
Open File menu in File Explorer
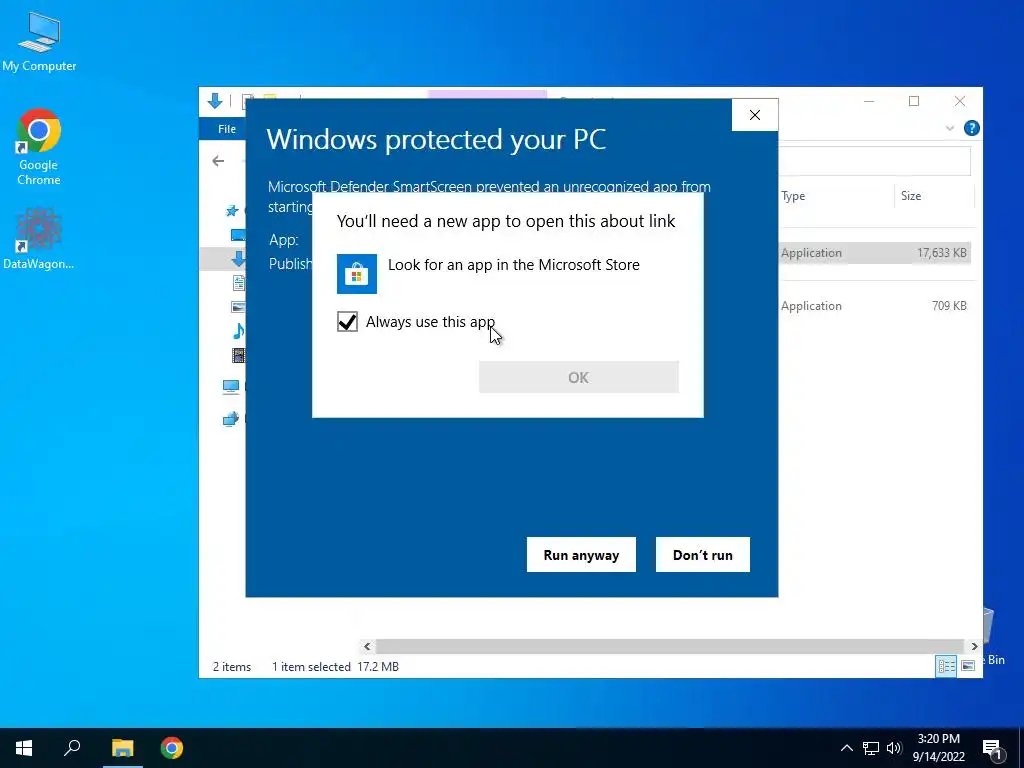coord(227,129)
